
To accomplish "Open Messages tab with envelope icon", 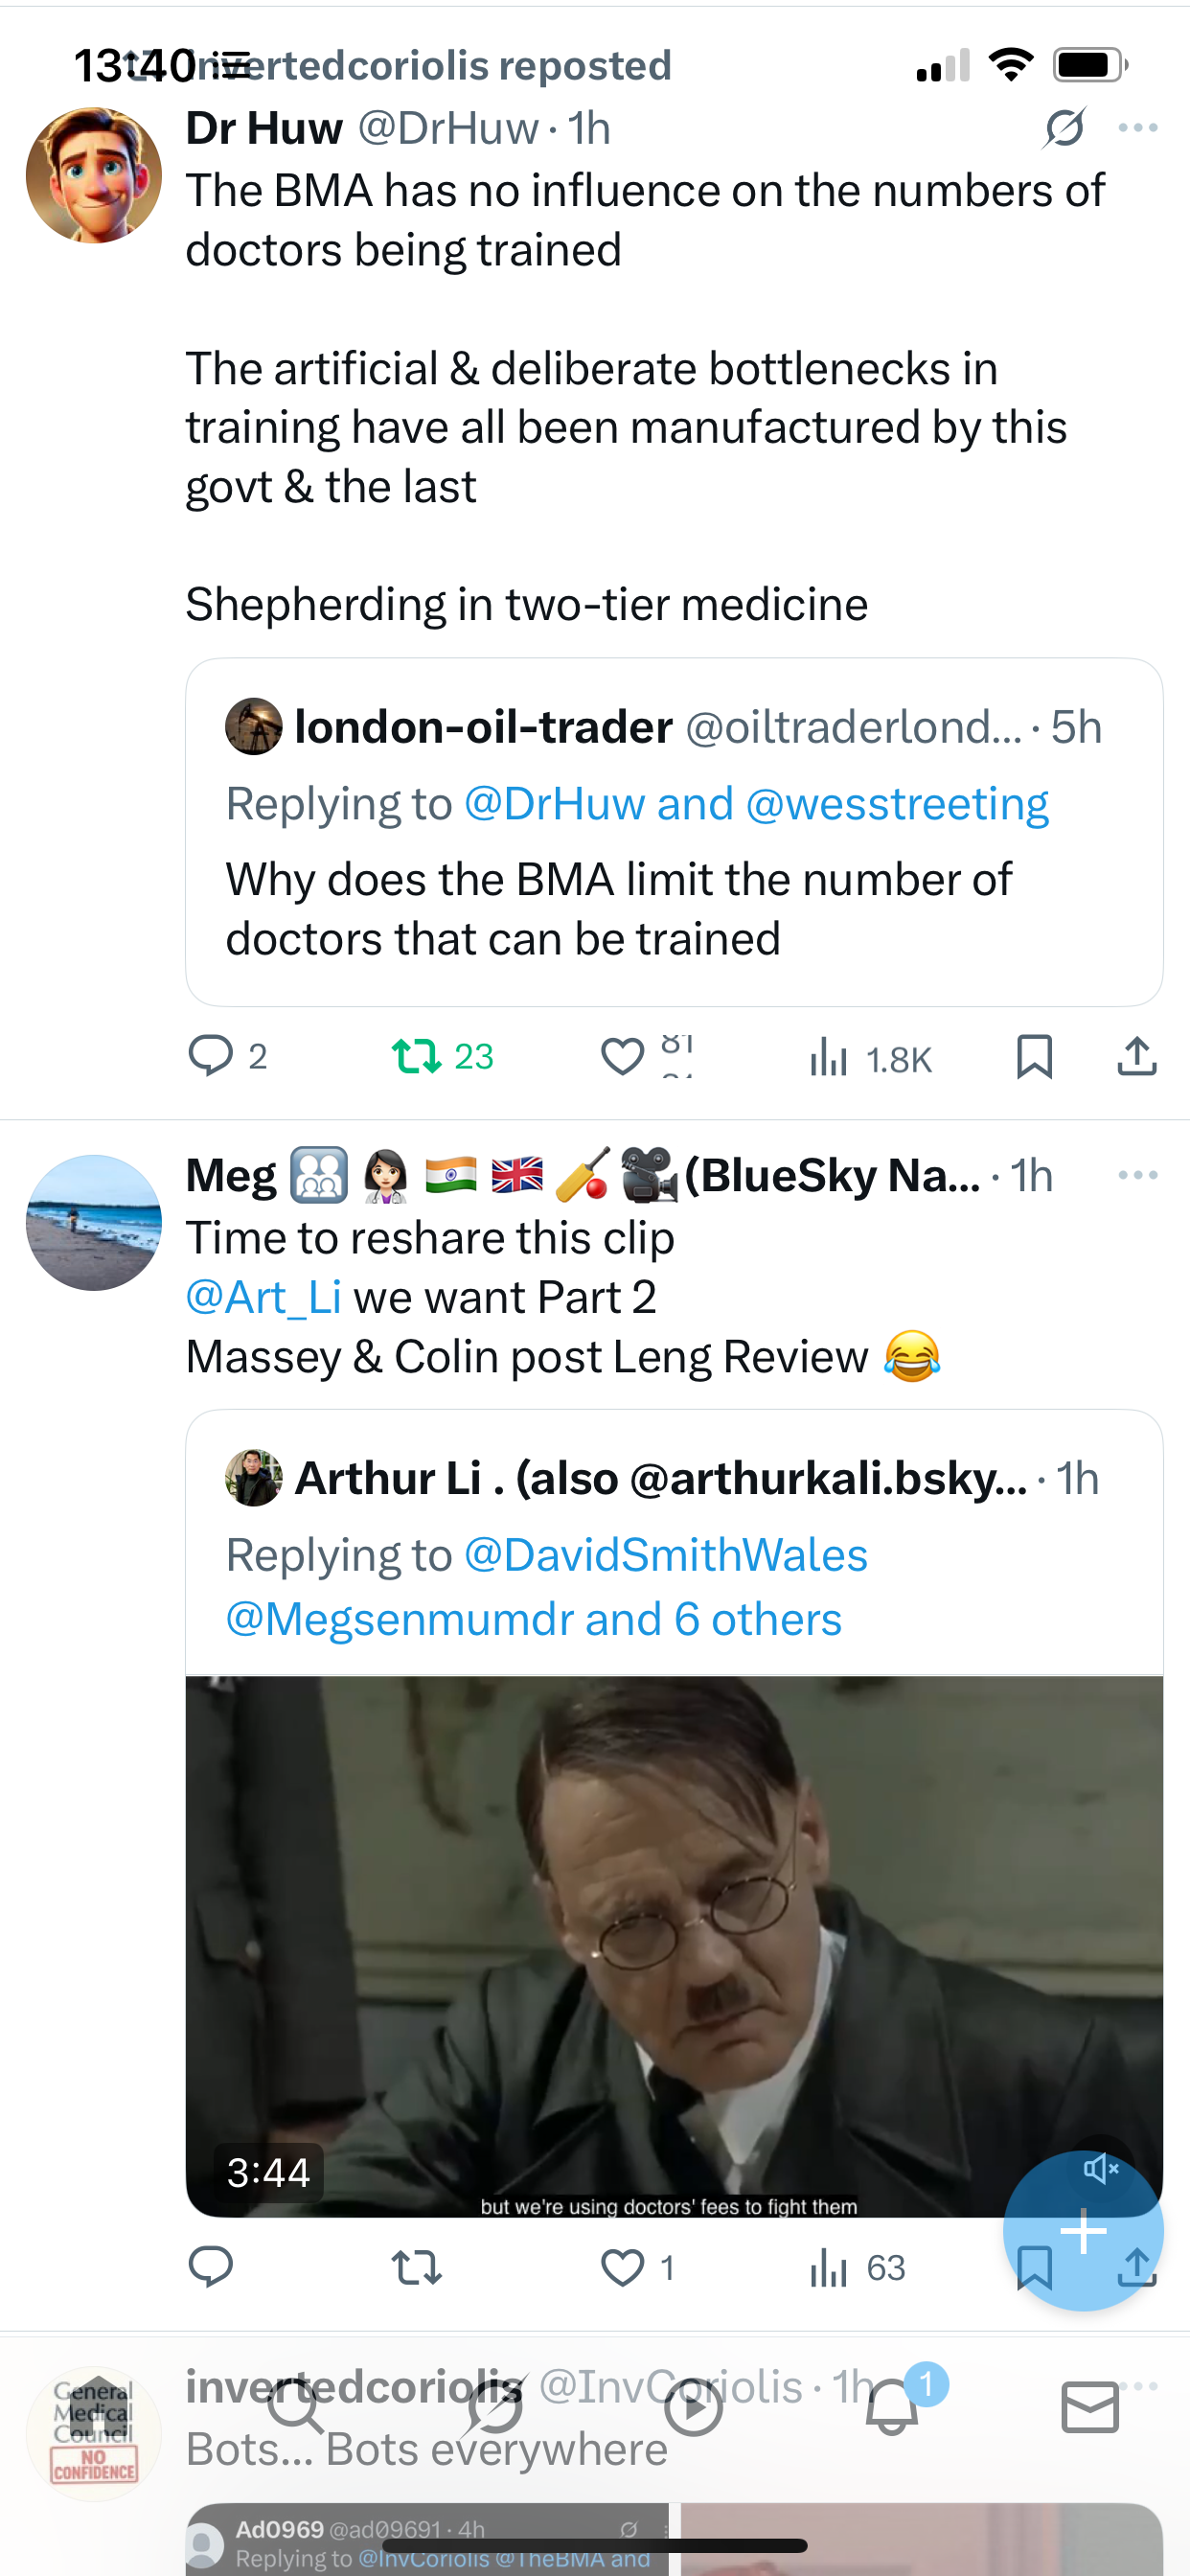I will click(x=1090, y=2408).
